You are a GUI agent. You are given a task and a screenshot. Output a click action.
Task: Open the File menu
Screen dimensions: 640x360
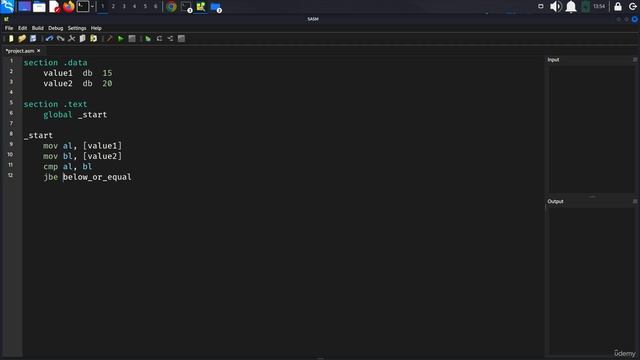tap(9, 28)
